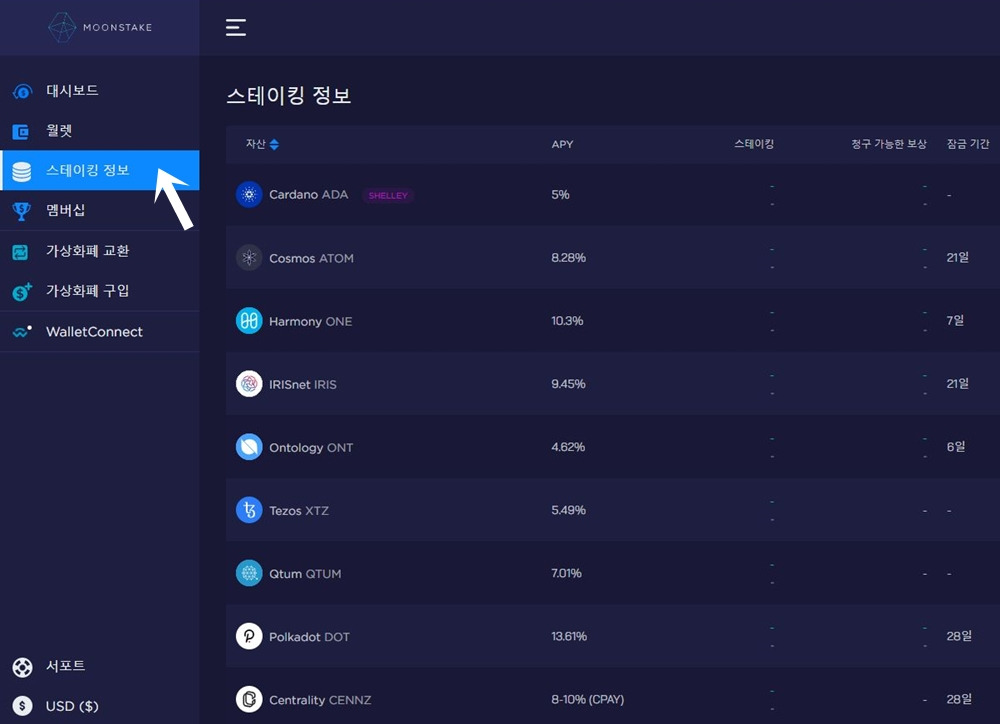Select the Polkadot DOT asset name

(309, 637)
